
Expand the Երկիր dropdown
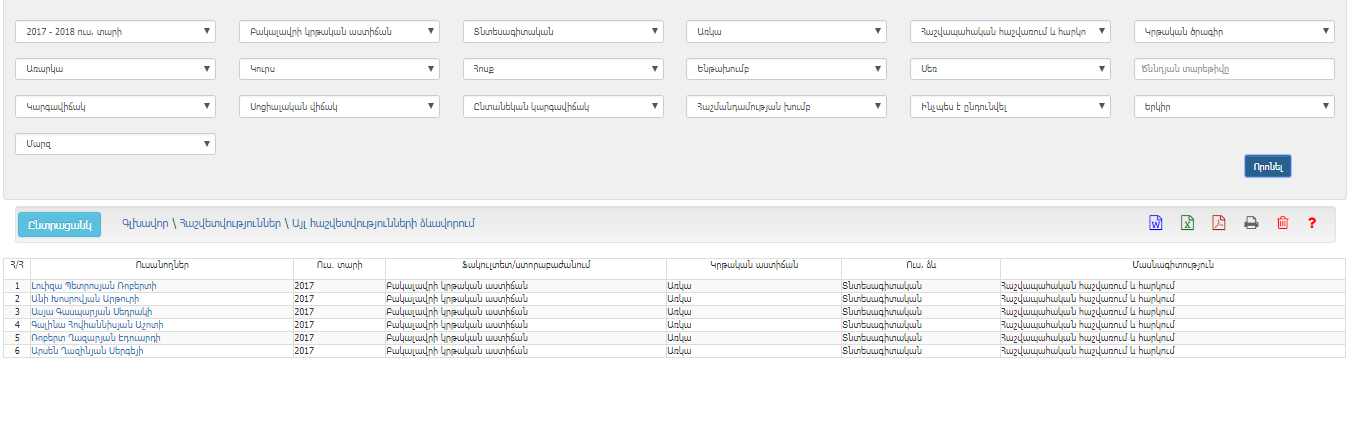1234,107
